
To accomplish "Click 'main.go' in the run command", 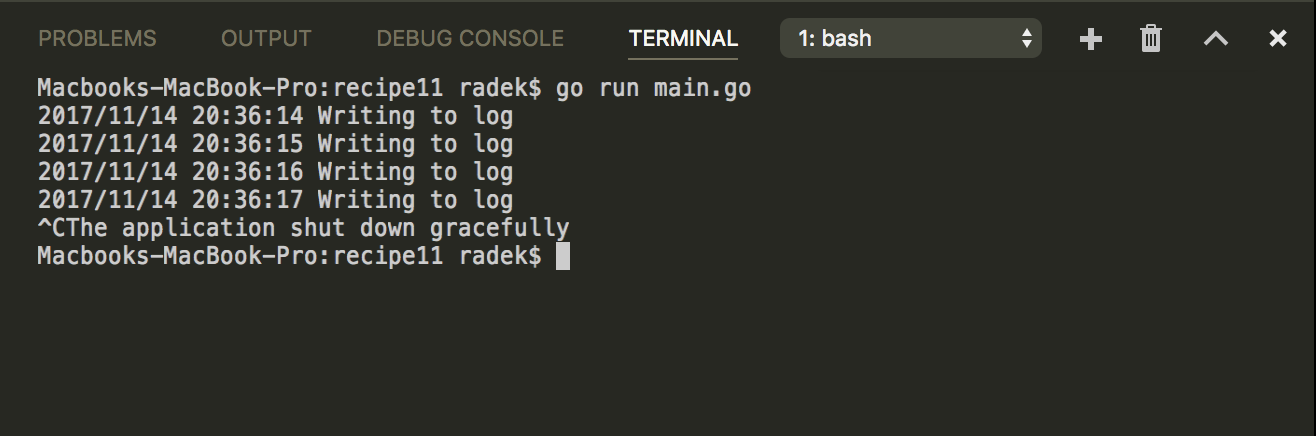I will click(702, 88).
